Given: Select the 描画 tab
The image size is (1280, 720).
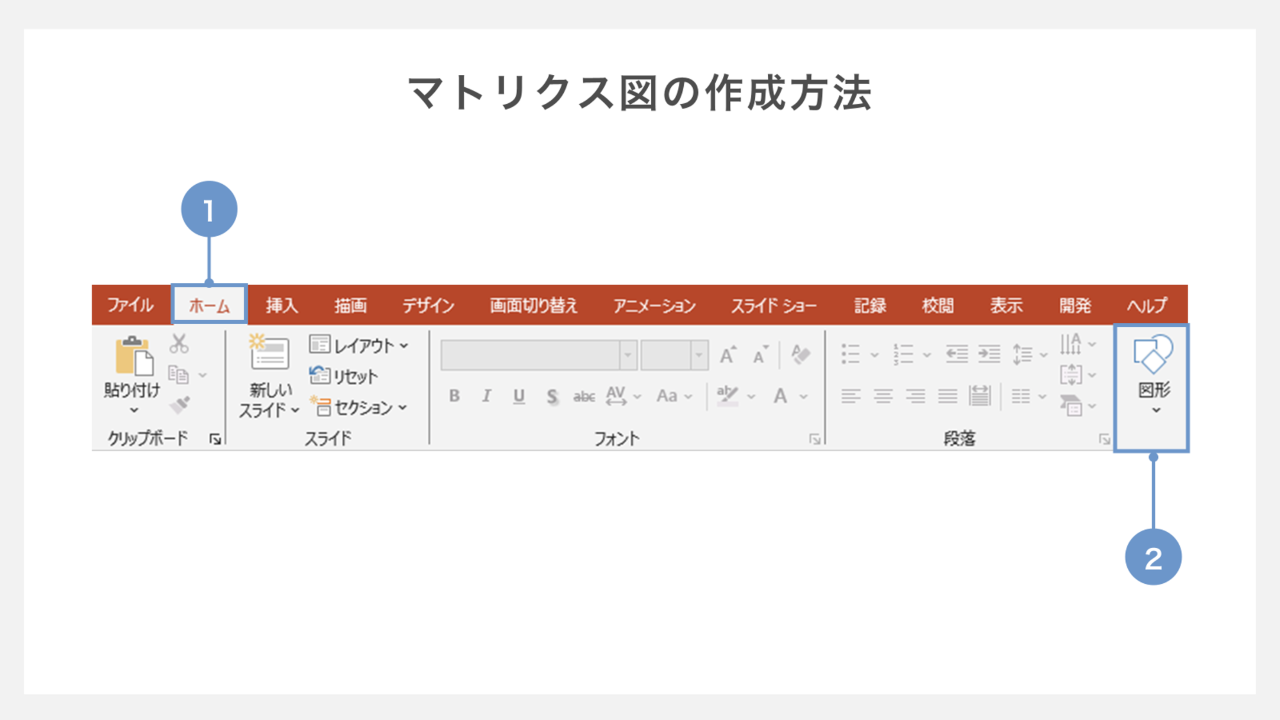Looking at the screenshot, I should pyautogui.click(x=351, y=305).
